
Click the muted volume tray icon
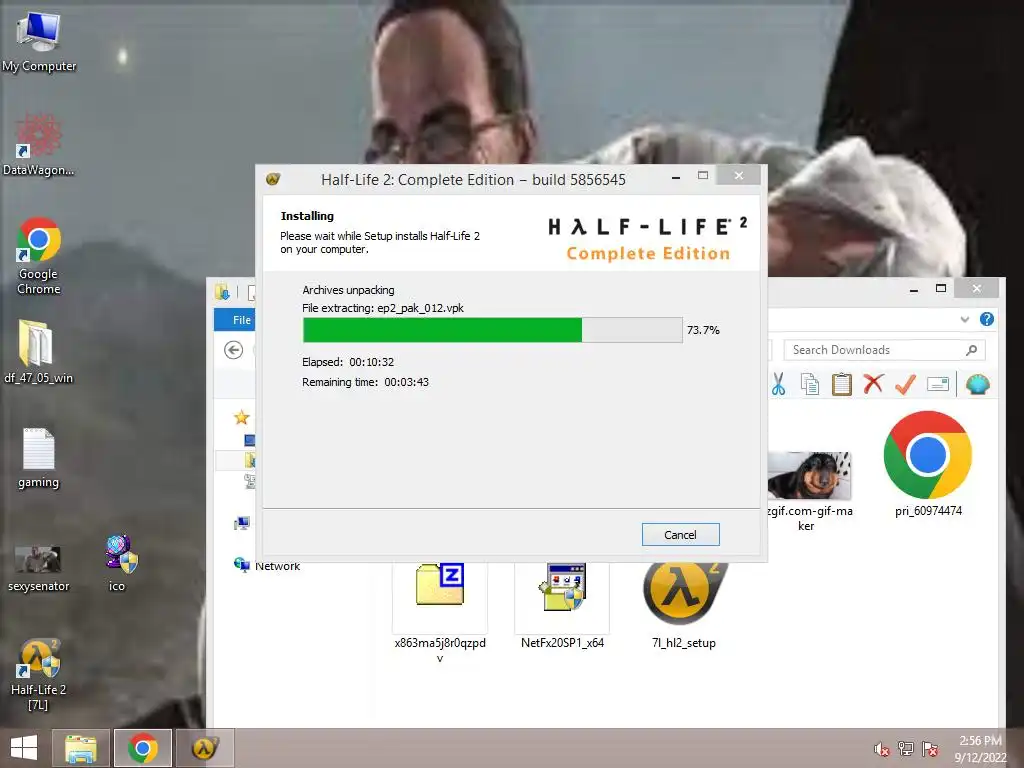click(881, 749)
